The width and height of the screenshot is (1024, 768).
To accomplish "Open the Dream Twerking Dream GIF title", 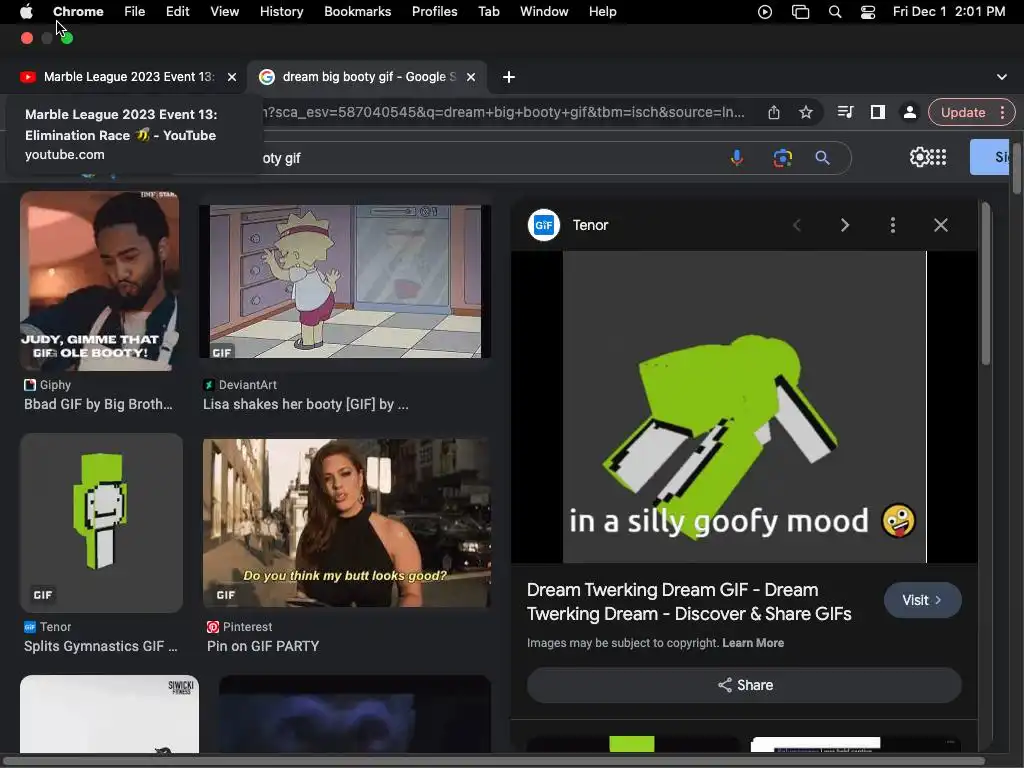I will tap(689, 601).
